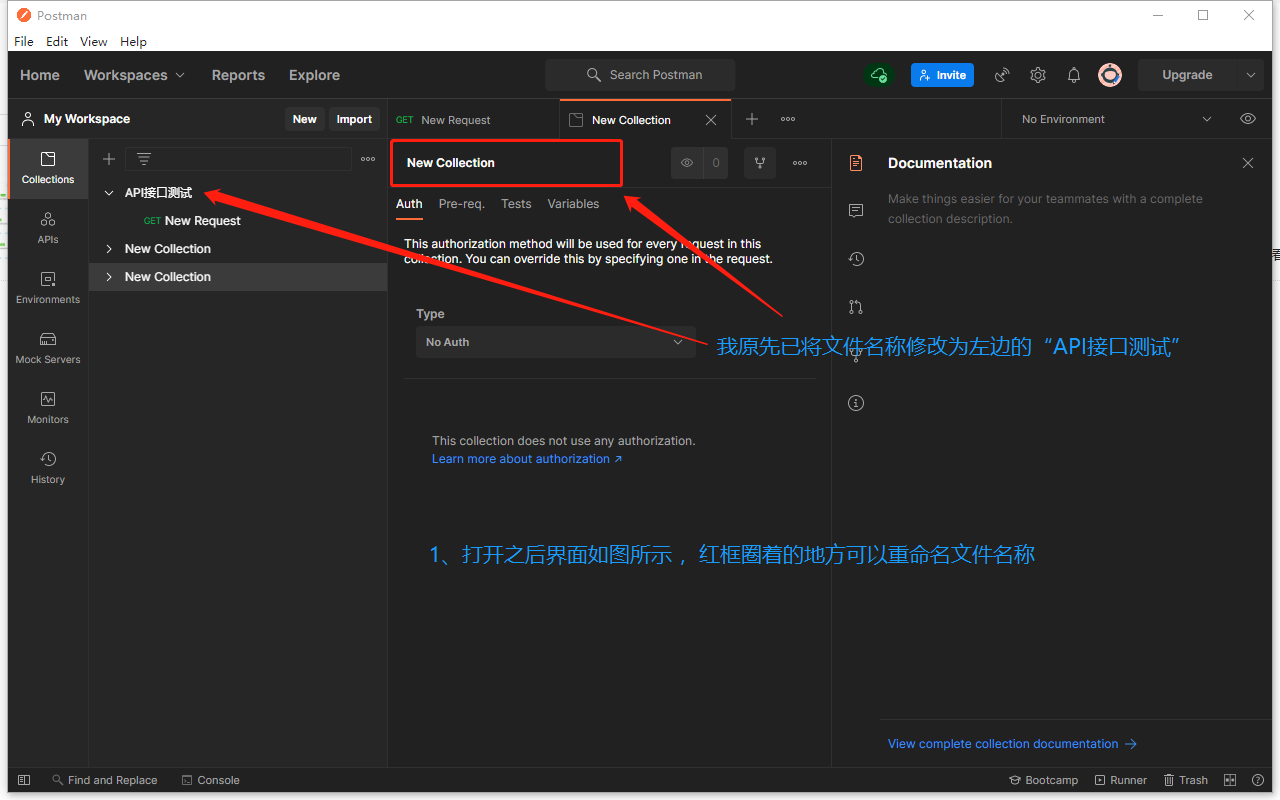Click the Import button

[x=354, y=119]
